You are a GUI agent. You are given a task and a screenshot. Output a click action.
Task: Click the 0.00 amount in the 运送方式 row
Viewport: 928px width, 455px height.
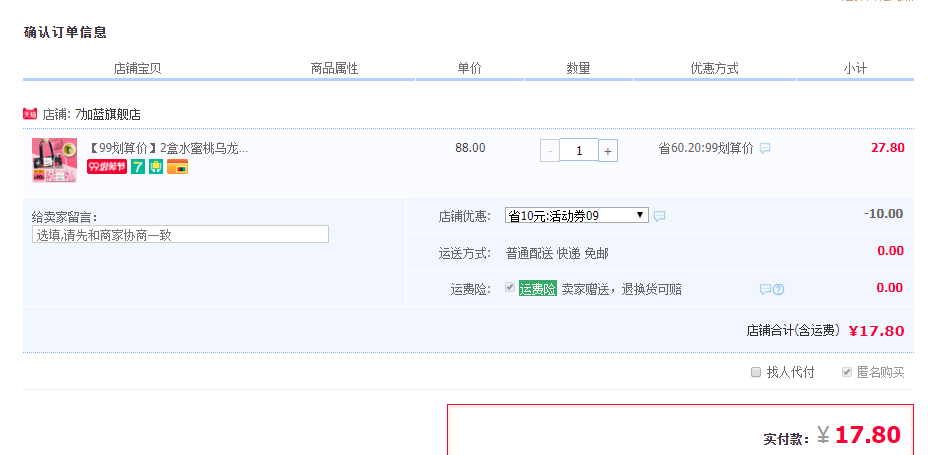pos(890,251)
